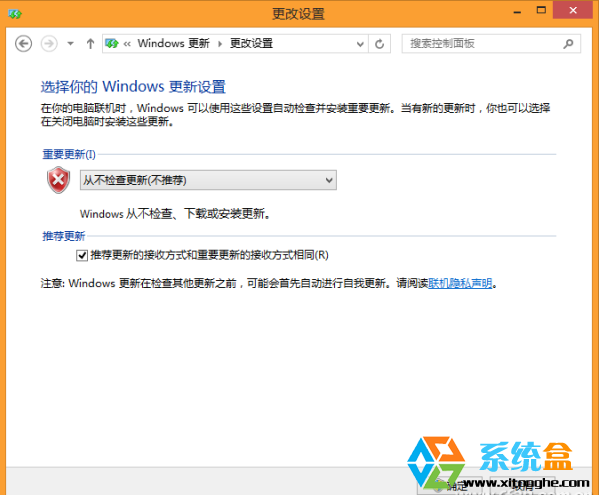Screen dimensions: 600x495
Task: Click the 重要更新(I) section label
Action: pos(69,154)
